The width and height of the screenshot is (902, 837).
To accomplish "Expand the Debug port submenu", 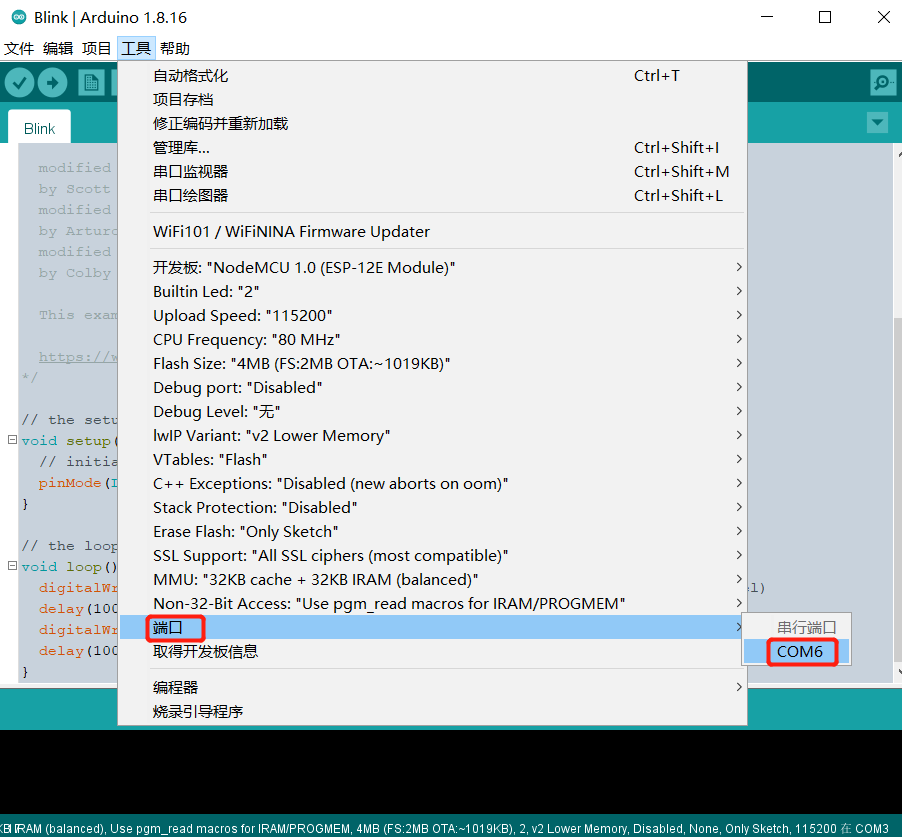I will [x=433, y=388].
